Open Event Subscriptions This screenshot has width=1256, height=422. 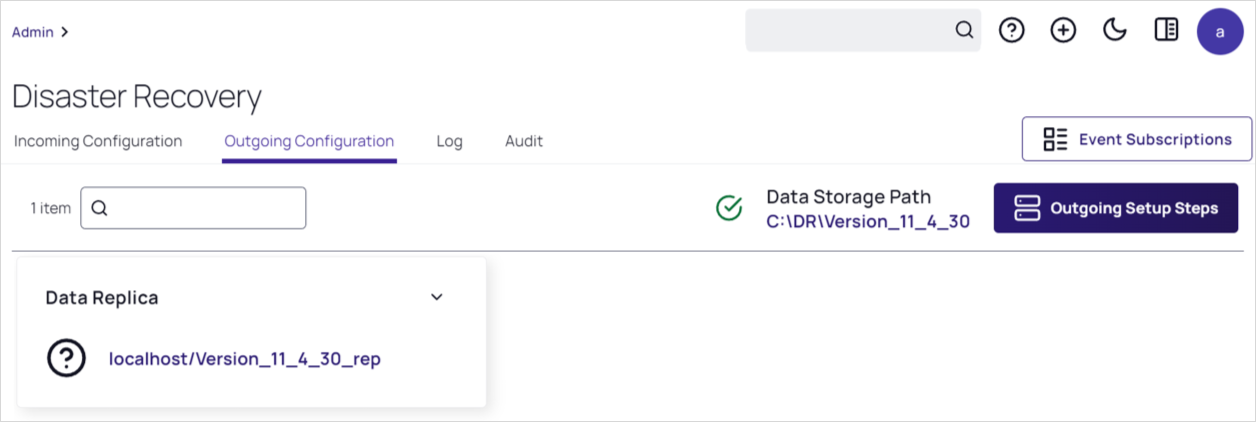coord(1136,139)
